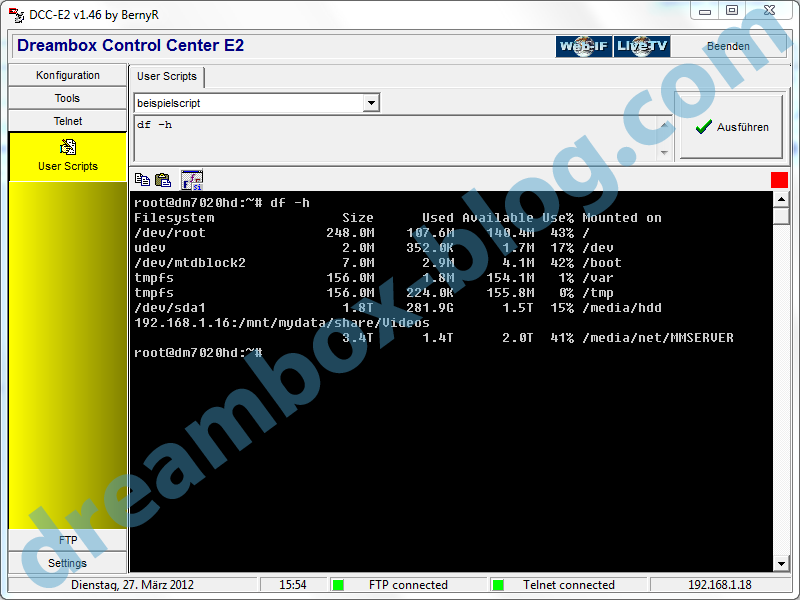The width and height of the screenshot is (800, 600).
Task: Click the 192.168.1.16:/mnt/mydata/share/Videos line
Action: pyautogui.click(x=282, y=323)
